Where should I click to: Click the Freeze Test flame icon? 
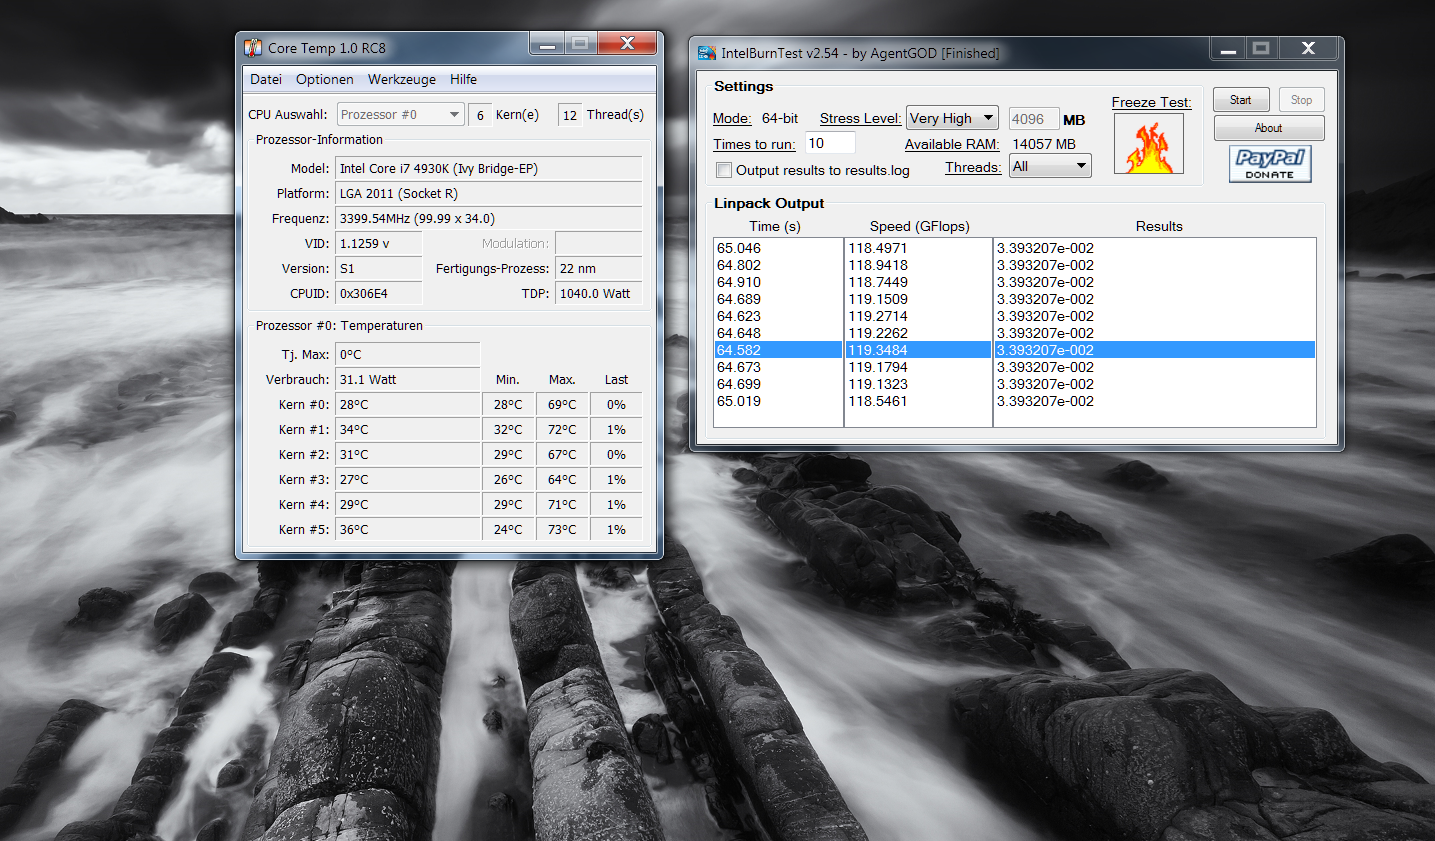[x=1149, y=143]
